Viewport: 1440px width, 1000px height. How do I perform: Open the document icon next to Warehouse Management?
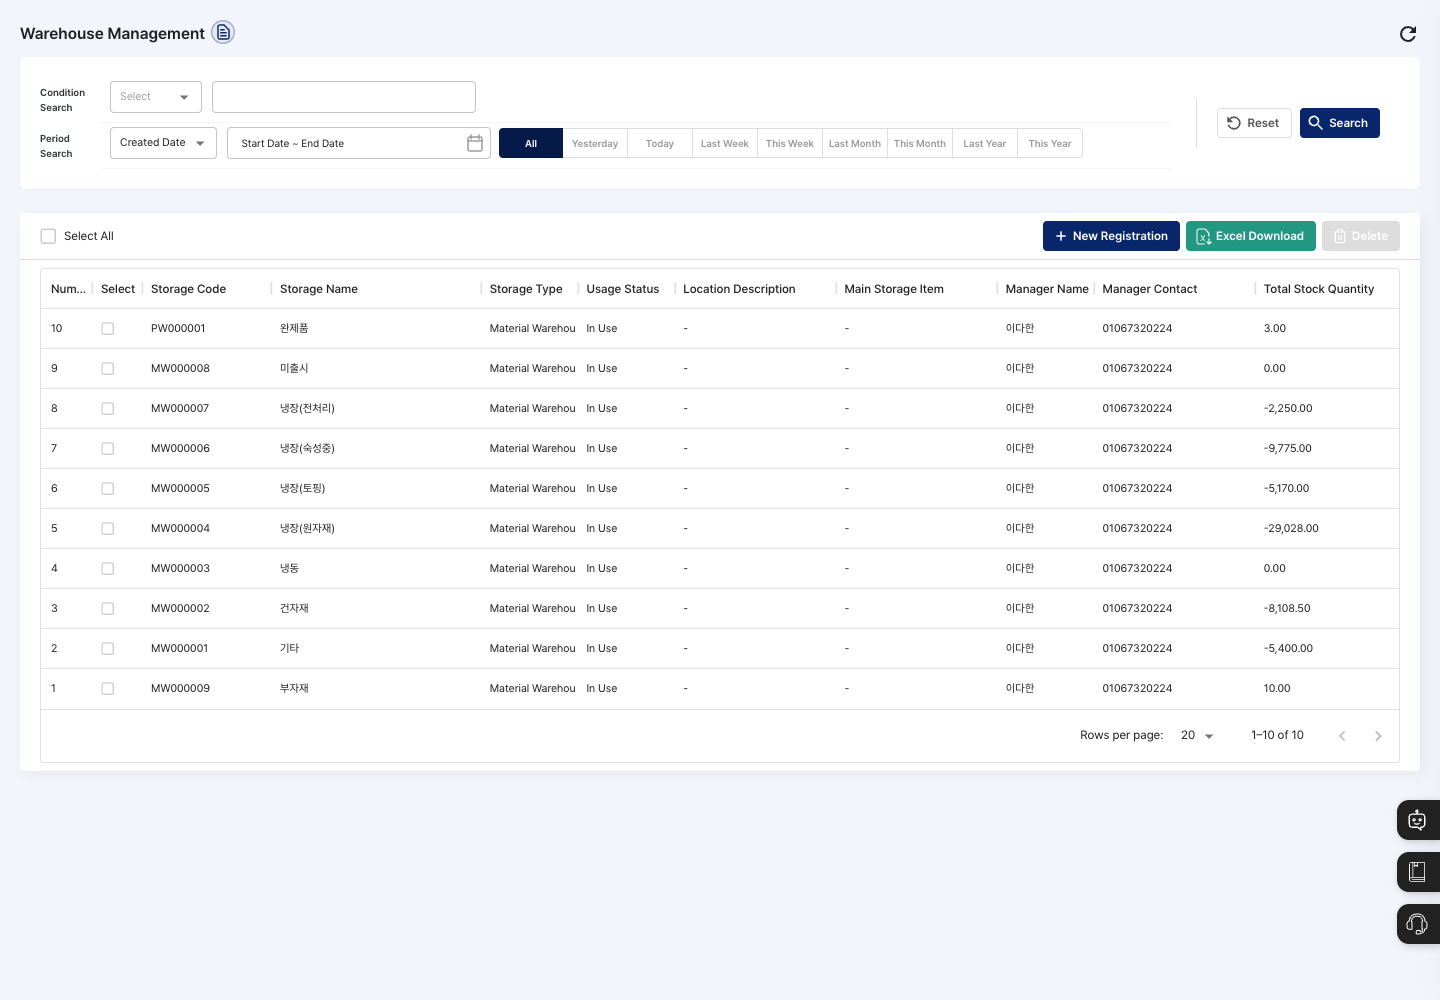tap(223, 33)
